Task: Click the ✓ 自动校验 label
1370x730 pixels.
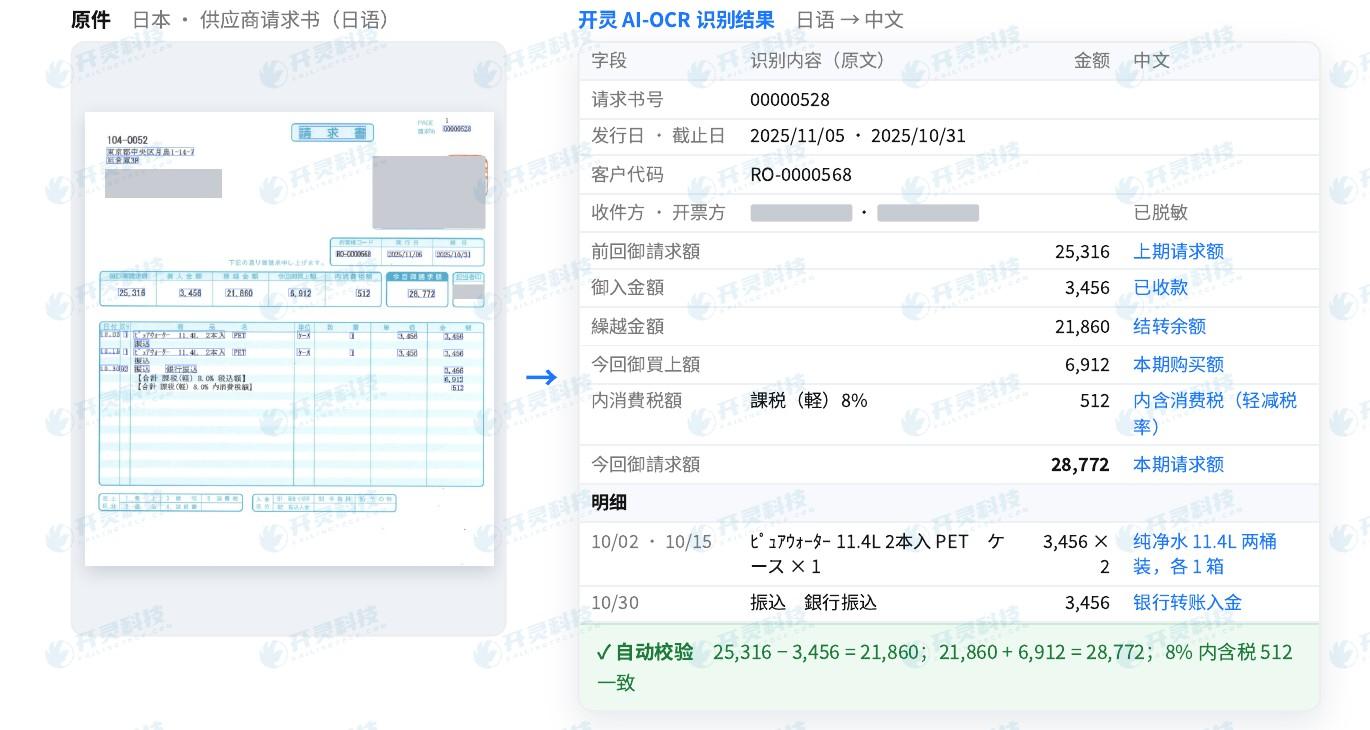Action: (645, 652)
